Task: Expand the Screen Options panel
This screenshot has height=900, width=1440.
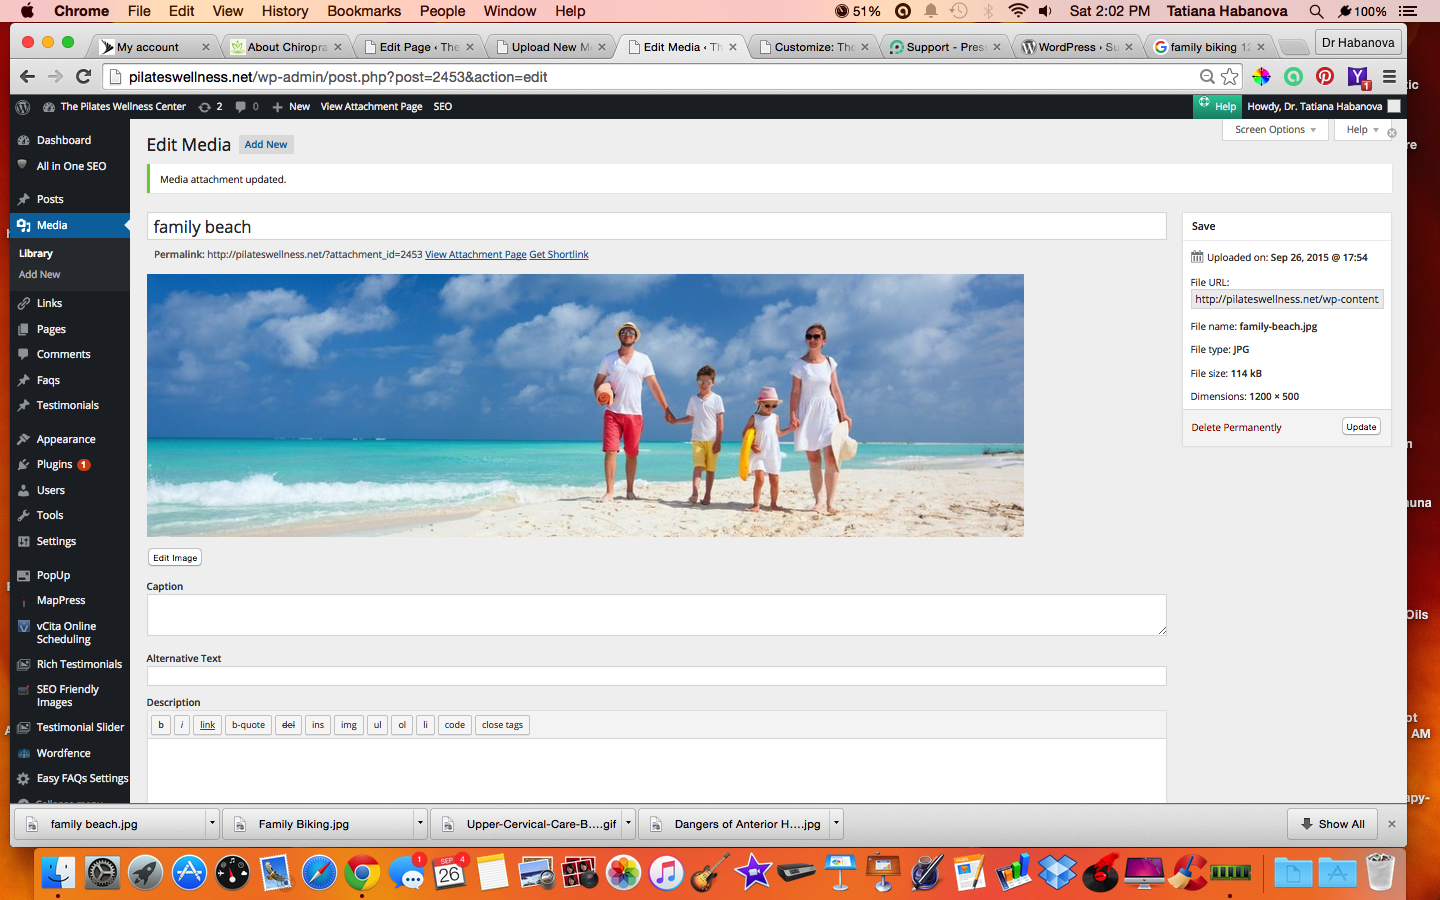Action: [x=1275, y=130]
